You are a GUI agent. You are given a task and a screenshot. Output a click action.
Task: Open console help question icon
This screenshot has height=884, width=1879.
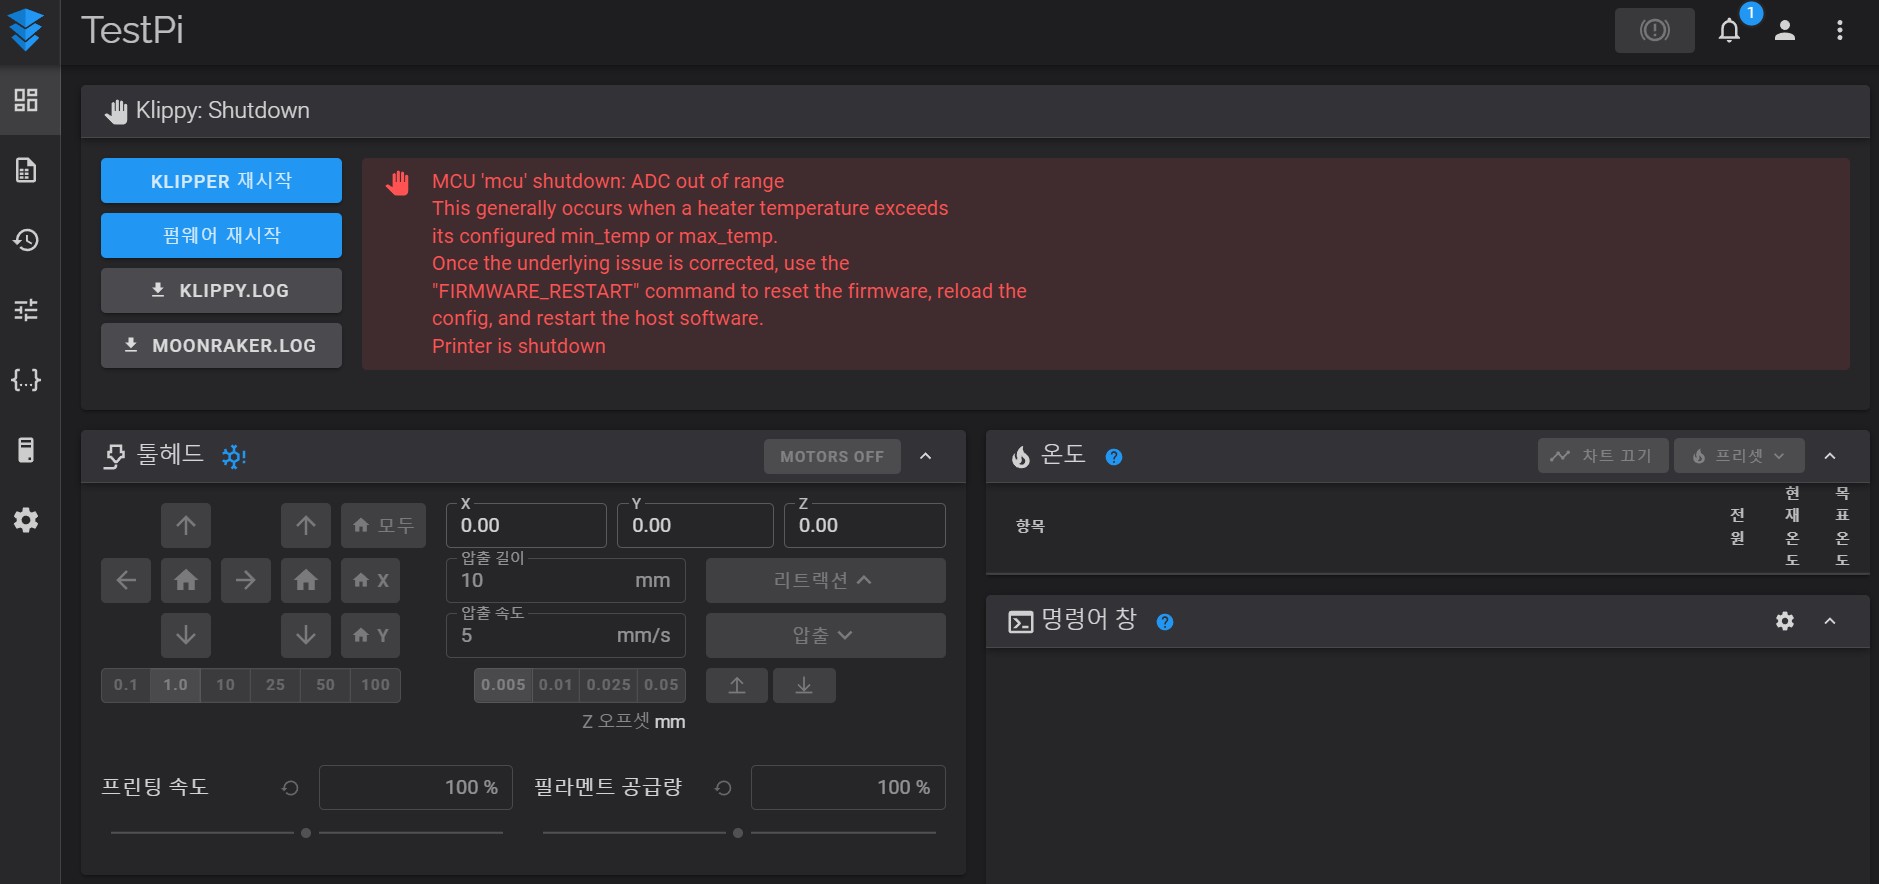(1165, 622)
